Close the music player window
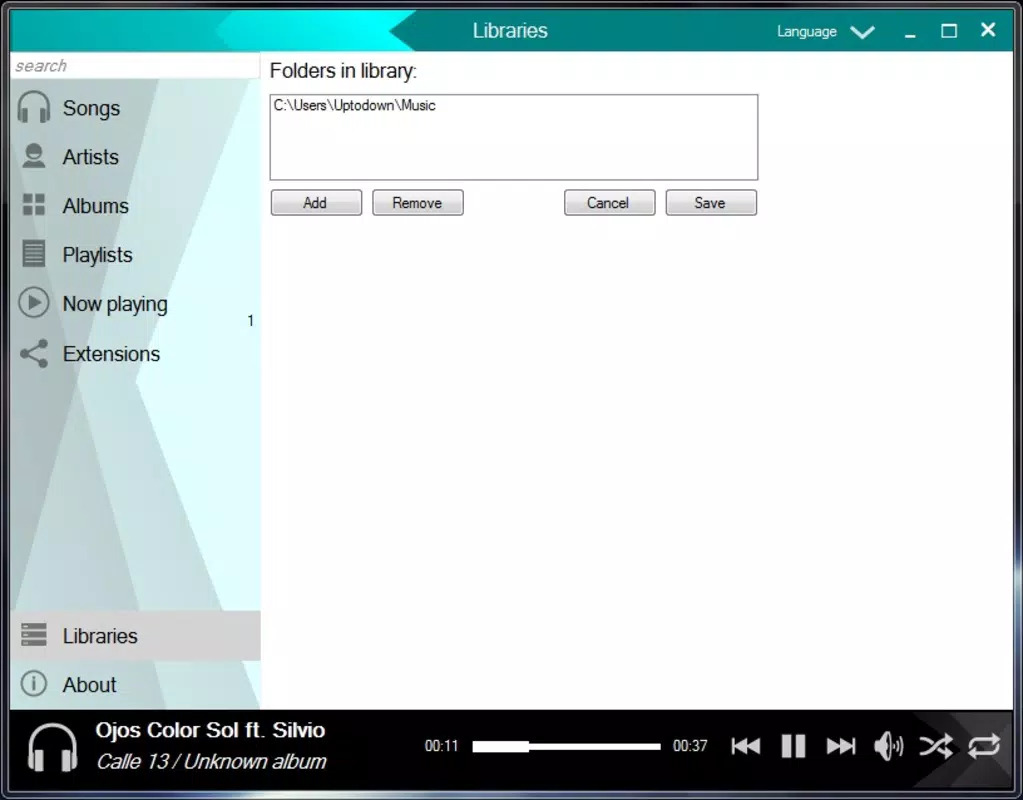The width and height of the screenshot is (1023, 800). pos(988,29)
